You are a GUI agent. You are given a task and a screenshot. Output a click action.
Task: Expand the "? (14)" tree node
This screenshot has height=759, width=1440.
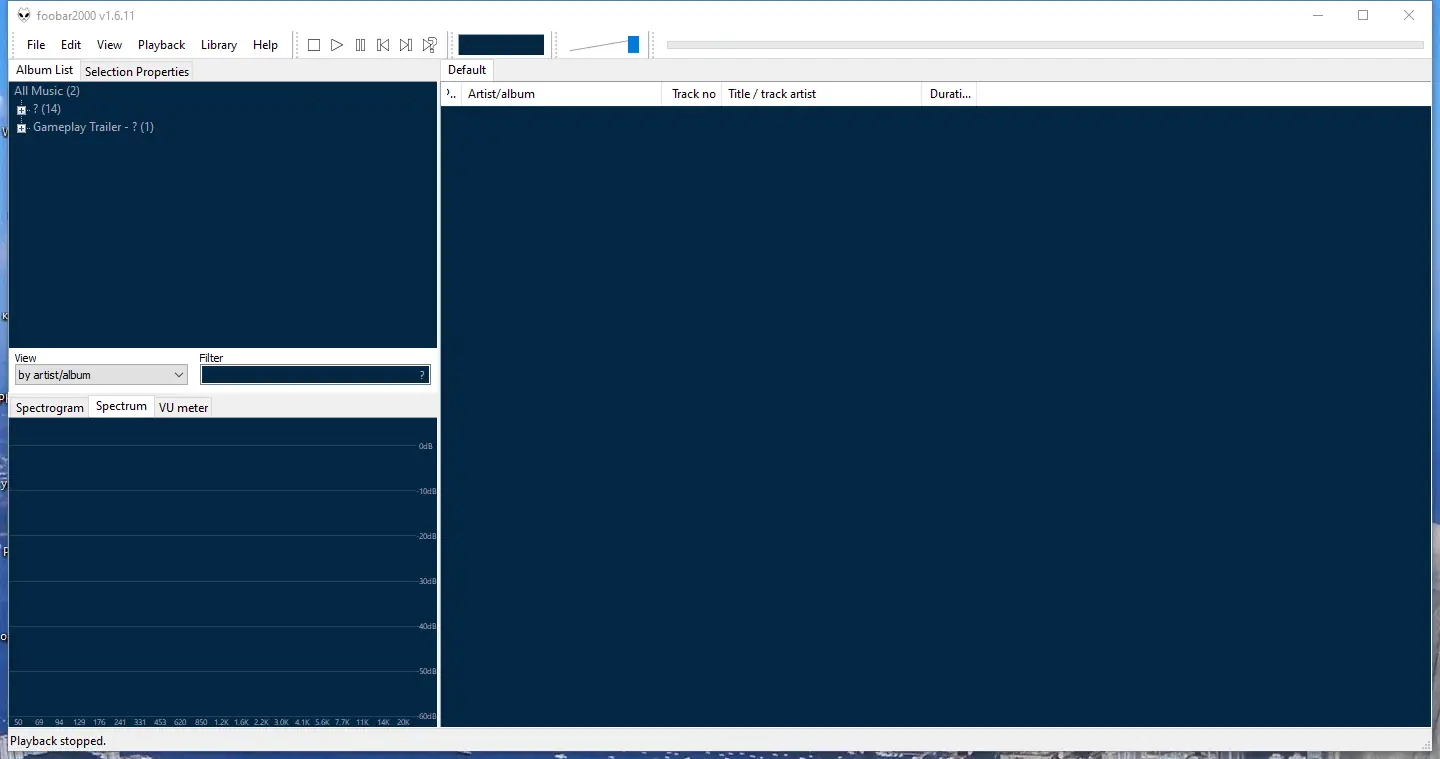22,110
